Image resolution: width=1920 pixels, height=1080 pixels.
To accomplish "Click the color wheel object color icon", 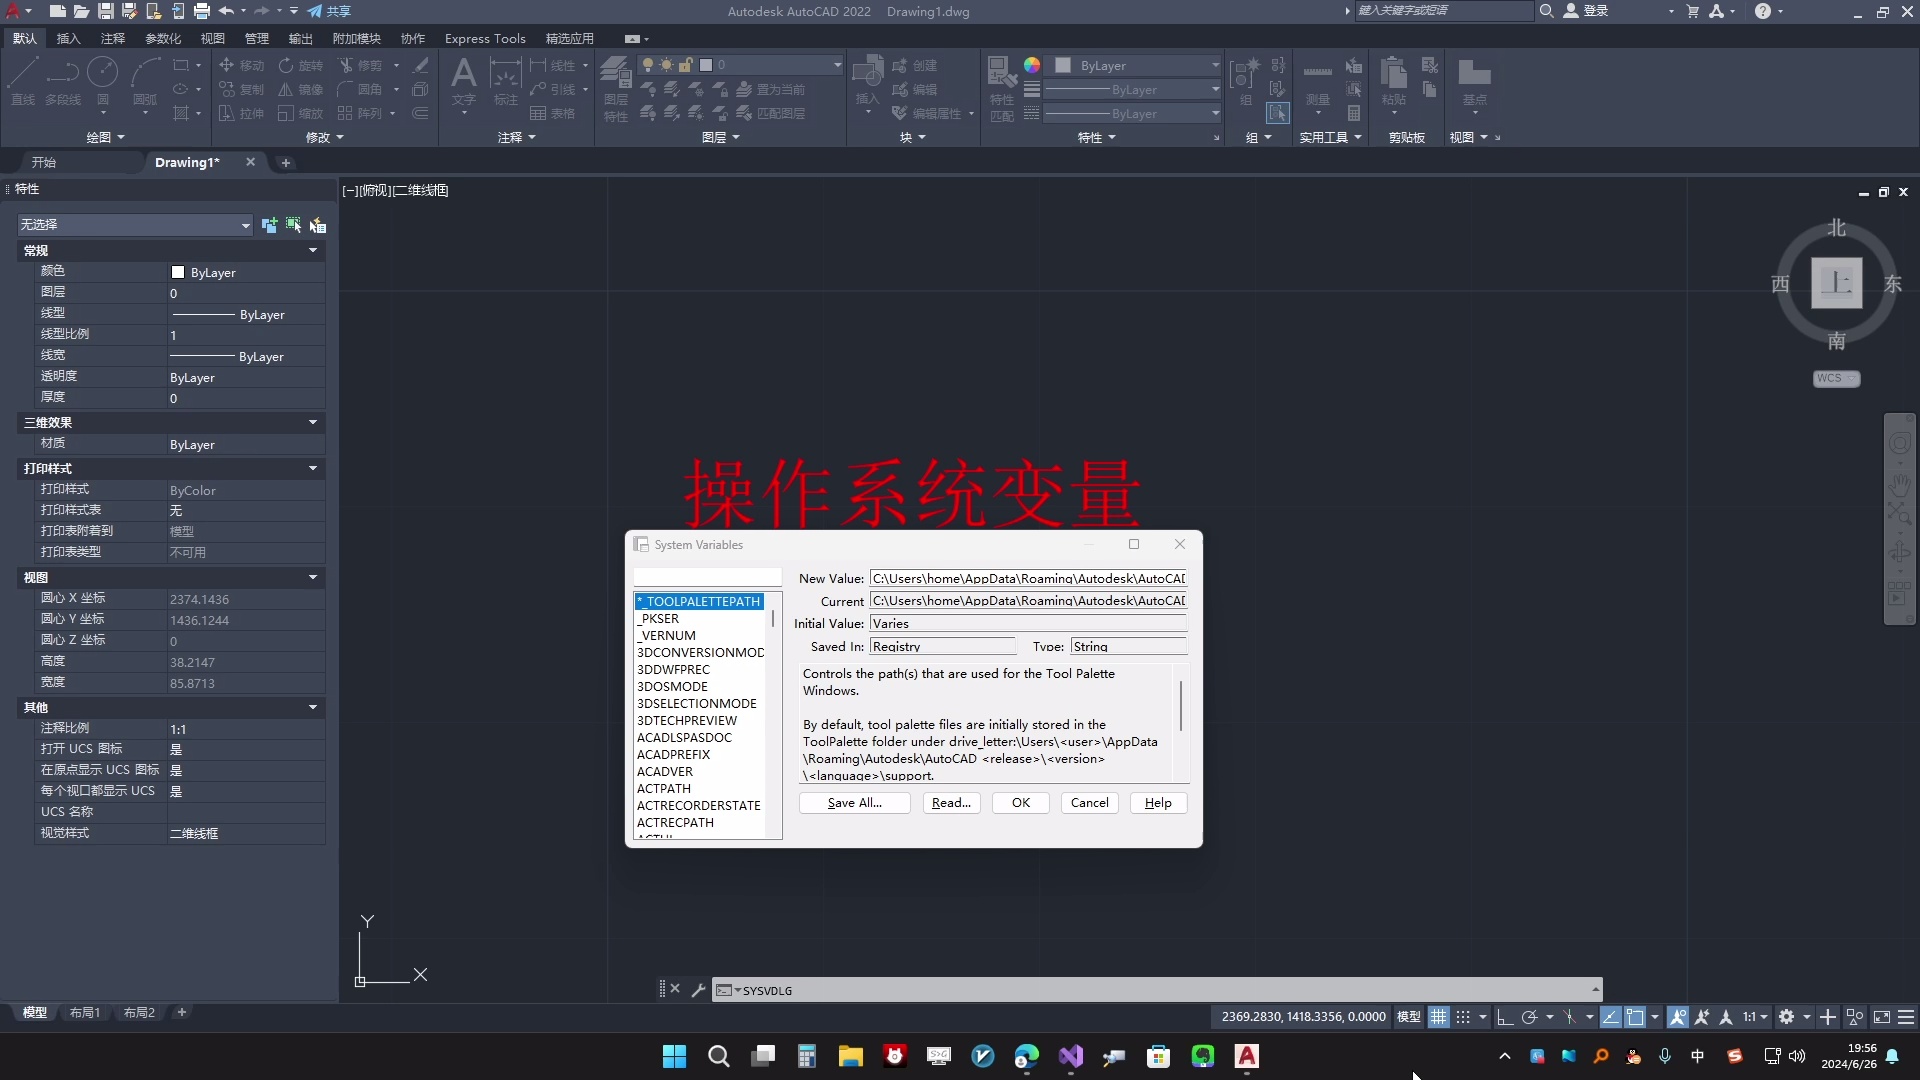I will (1032, 65).
